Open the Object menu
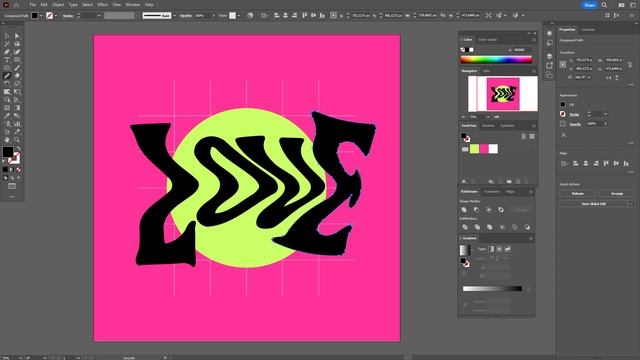 pos(58,4)
